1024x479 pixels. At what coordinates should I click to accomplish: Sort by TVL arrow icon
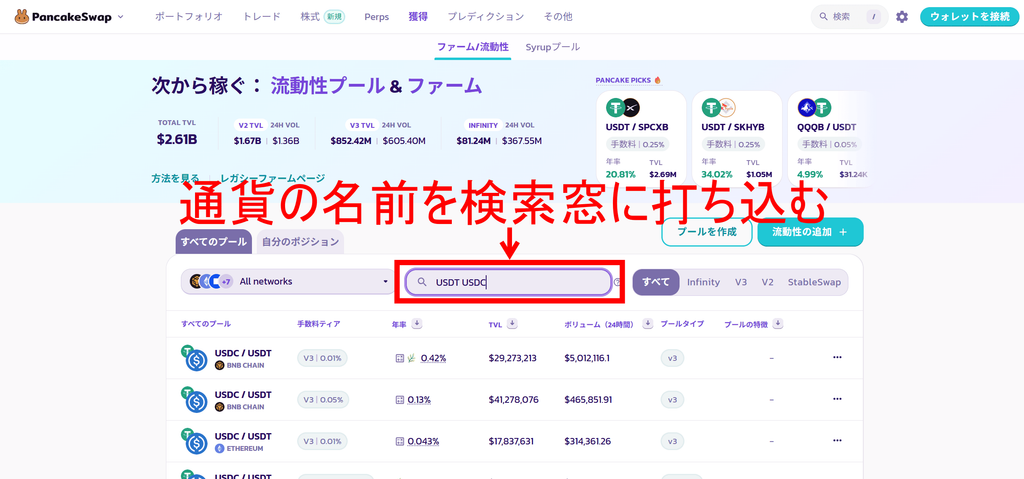[x=513, y=323]
